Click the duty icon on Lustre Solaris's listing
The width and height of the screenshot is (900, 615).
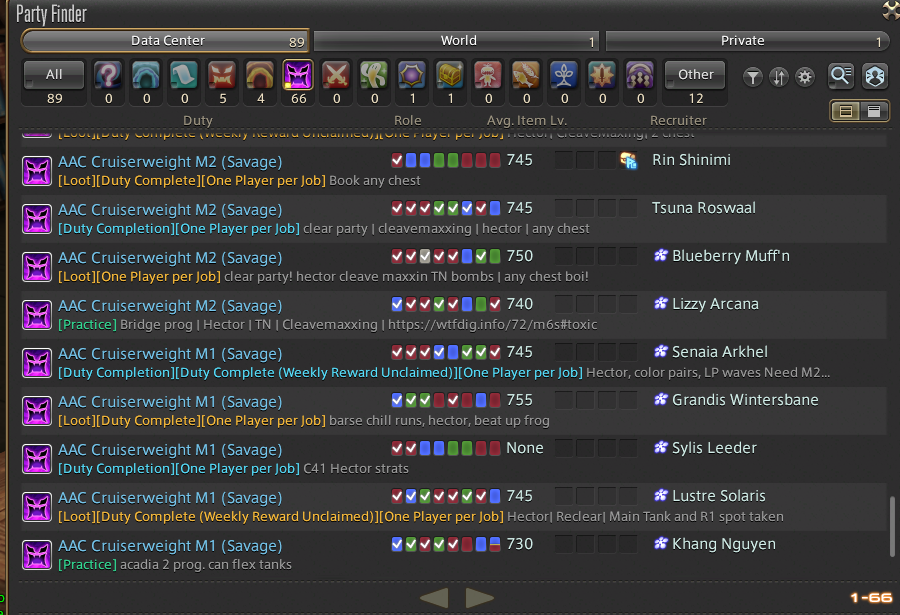37,507
